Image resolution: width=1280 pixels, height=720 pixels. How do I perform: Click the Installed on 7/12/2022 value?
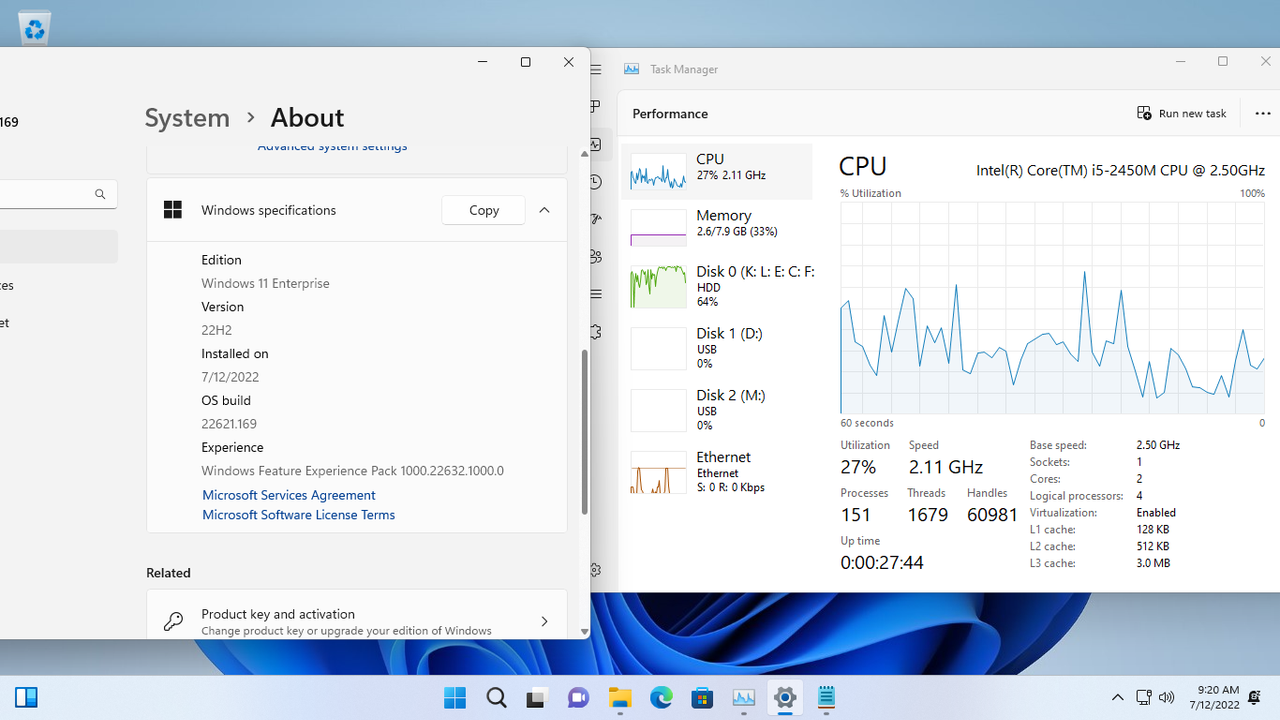[x=230, y=377]
